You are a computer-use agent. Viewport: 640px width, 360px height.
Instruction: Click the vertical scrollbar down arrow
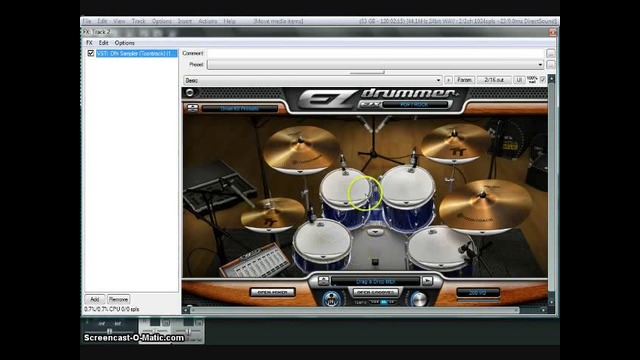click(551, 302)
